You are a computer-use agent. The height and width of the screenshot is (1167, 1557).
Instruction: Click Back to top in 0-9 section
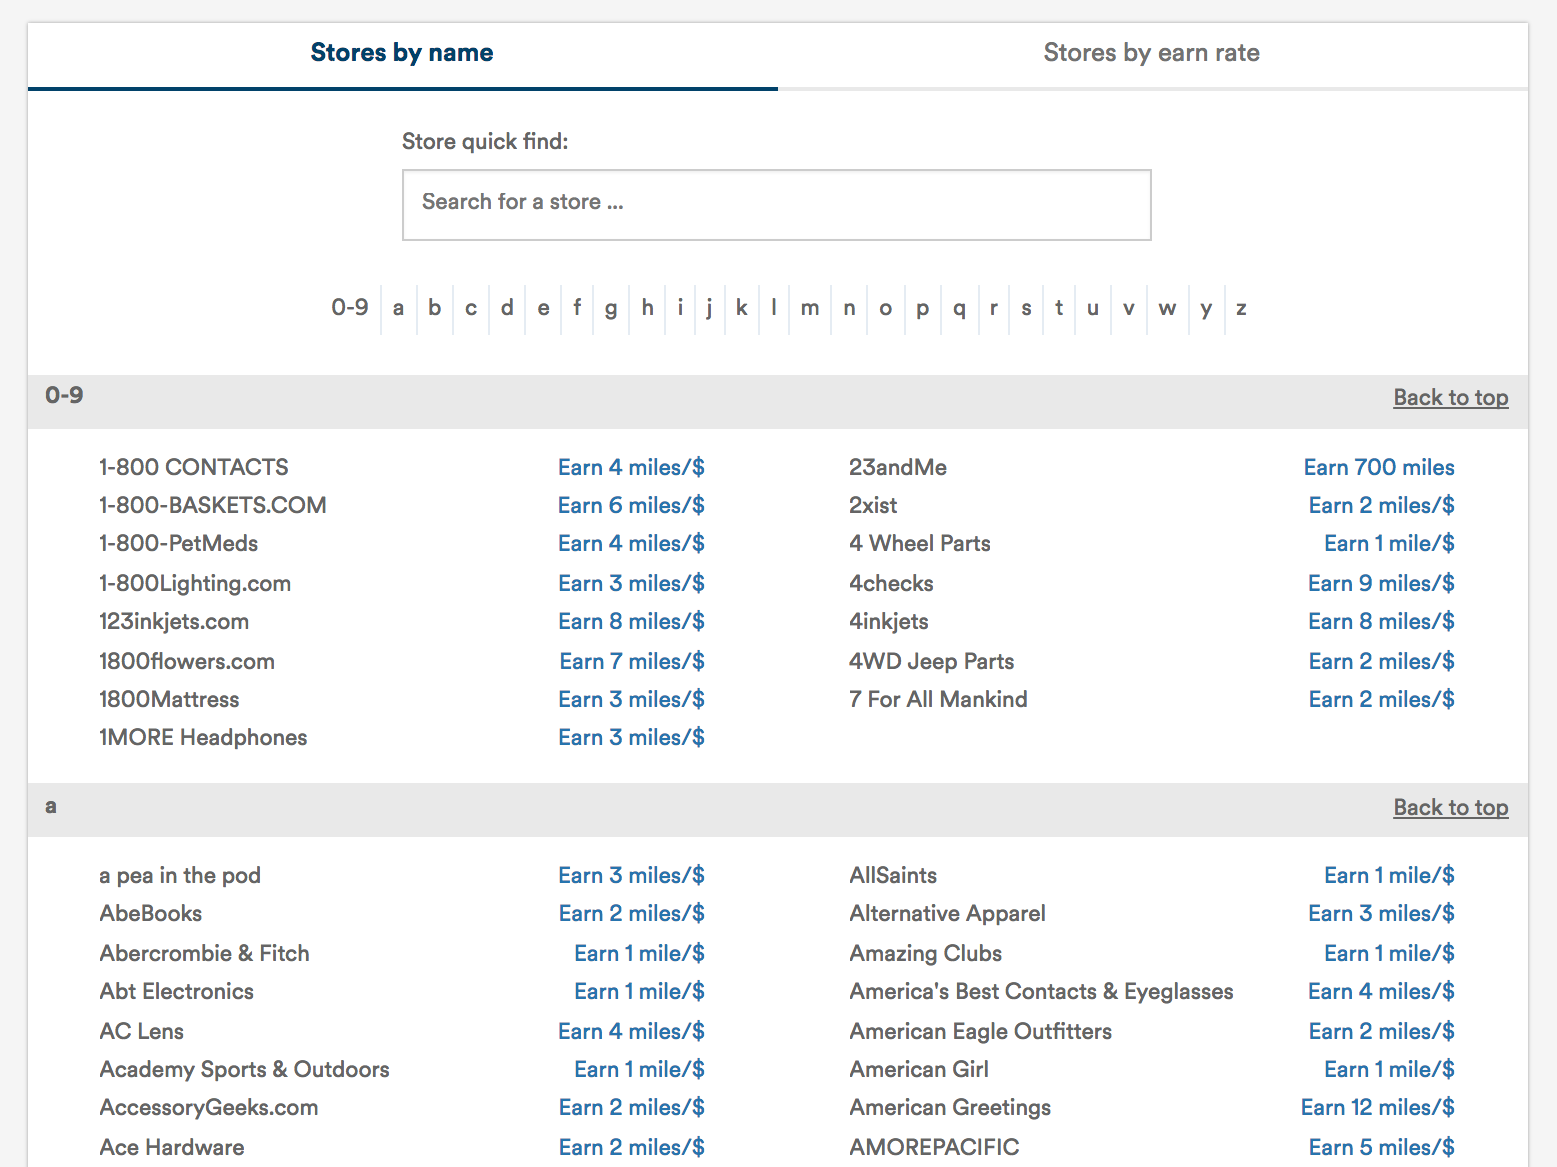1451,397
